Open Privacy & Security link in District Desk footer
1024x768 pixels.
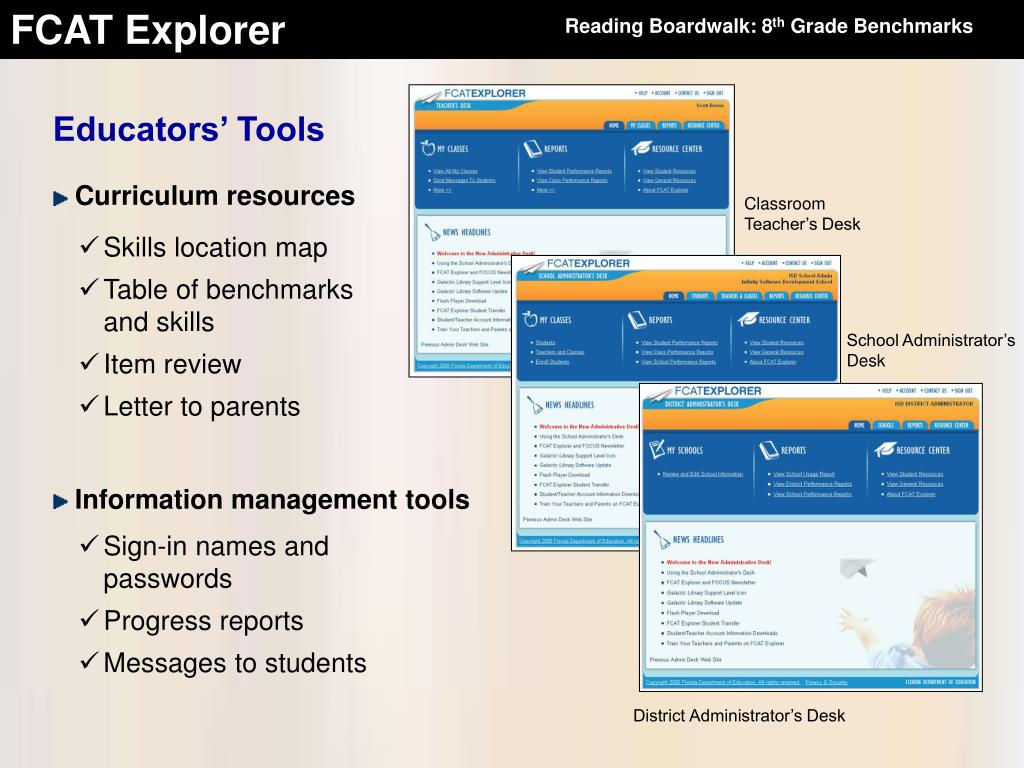pyautogui.click(x=826, y=682)
